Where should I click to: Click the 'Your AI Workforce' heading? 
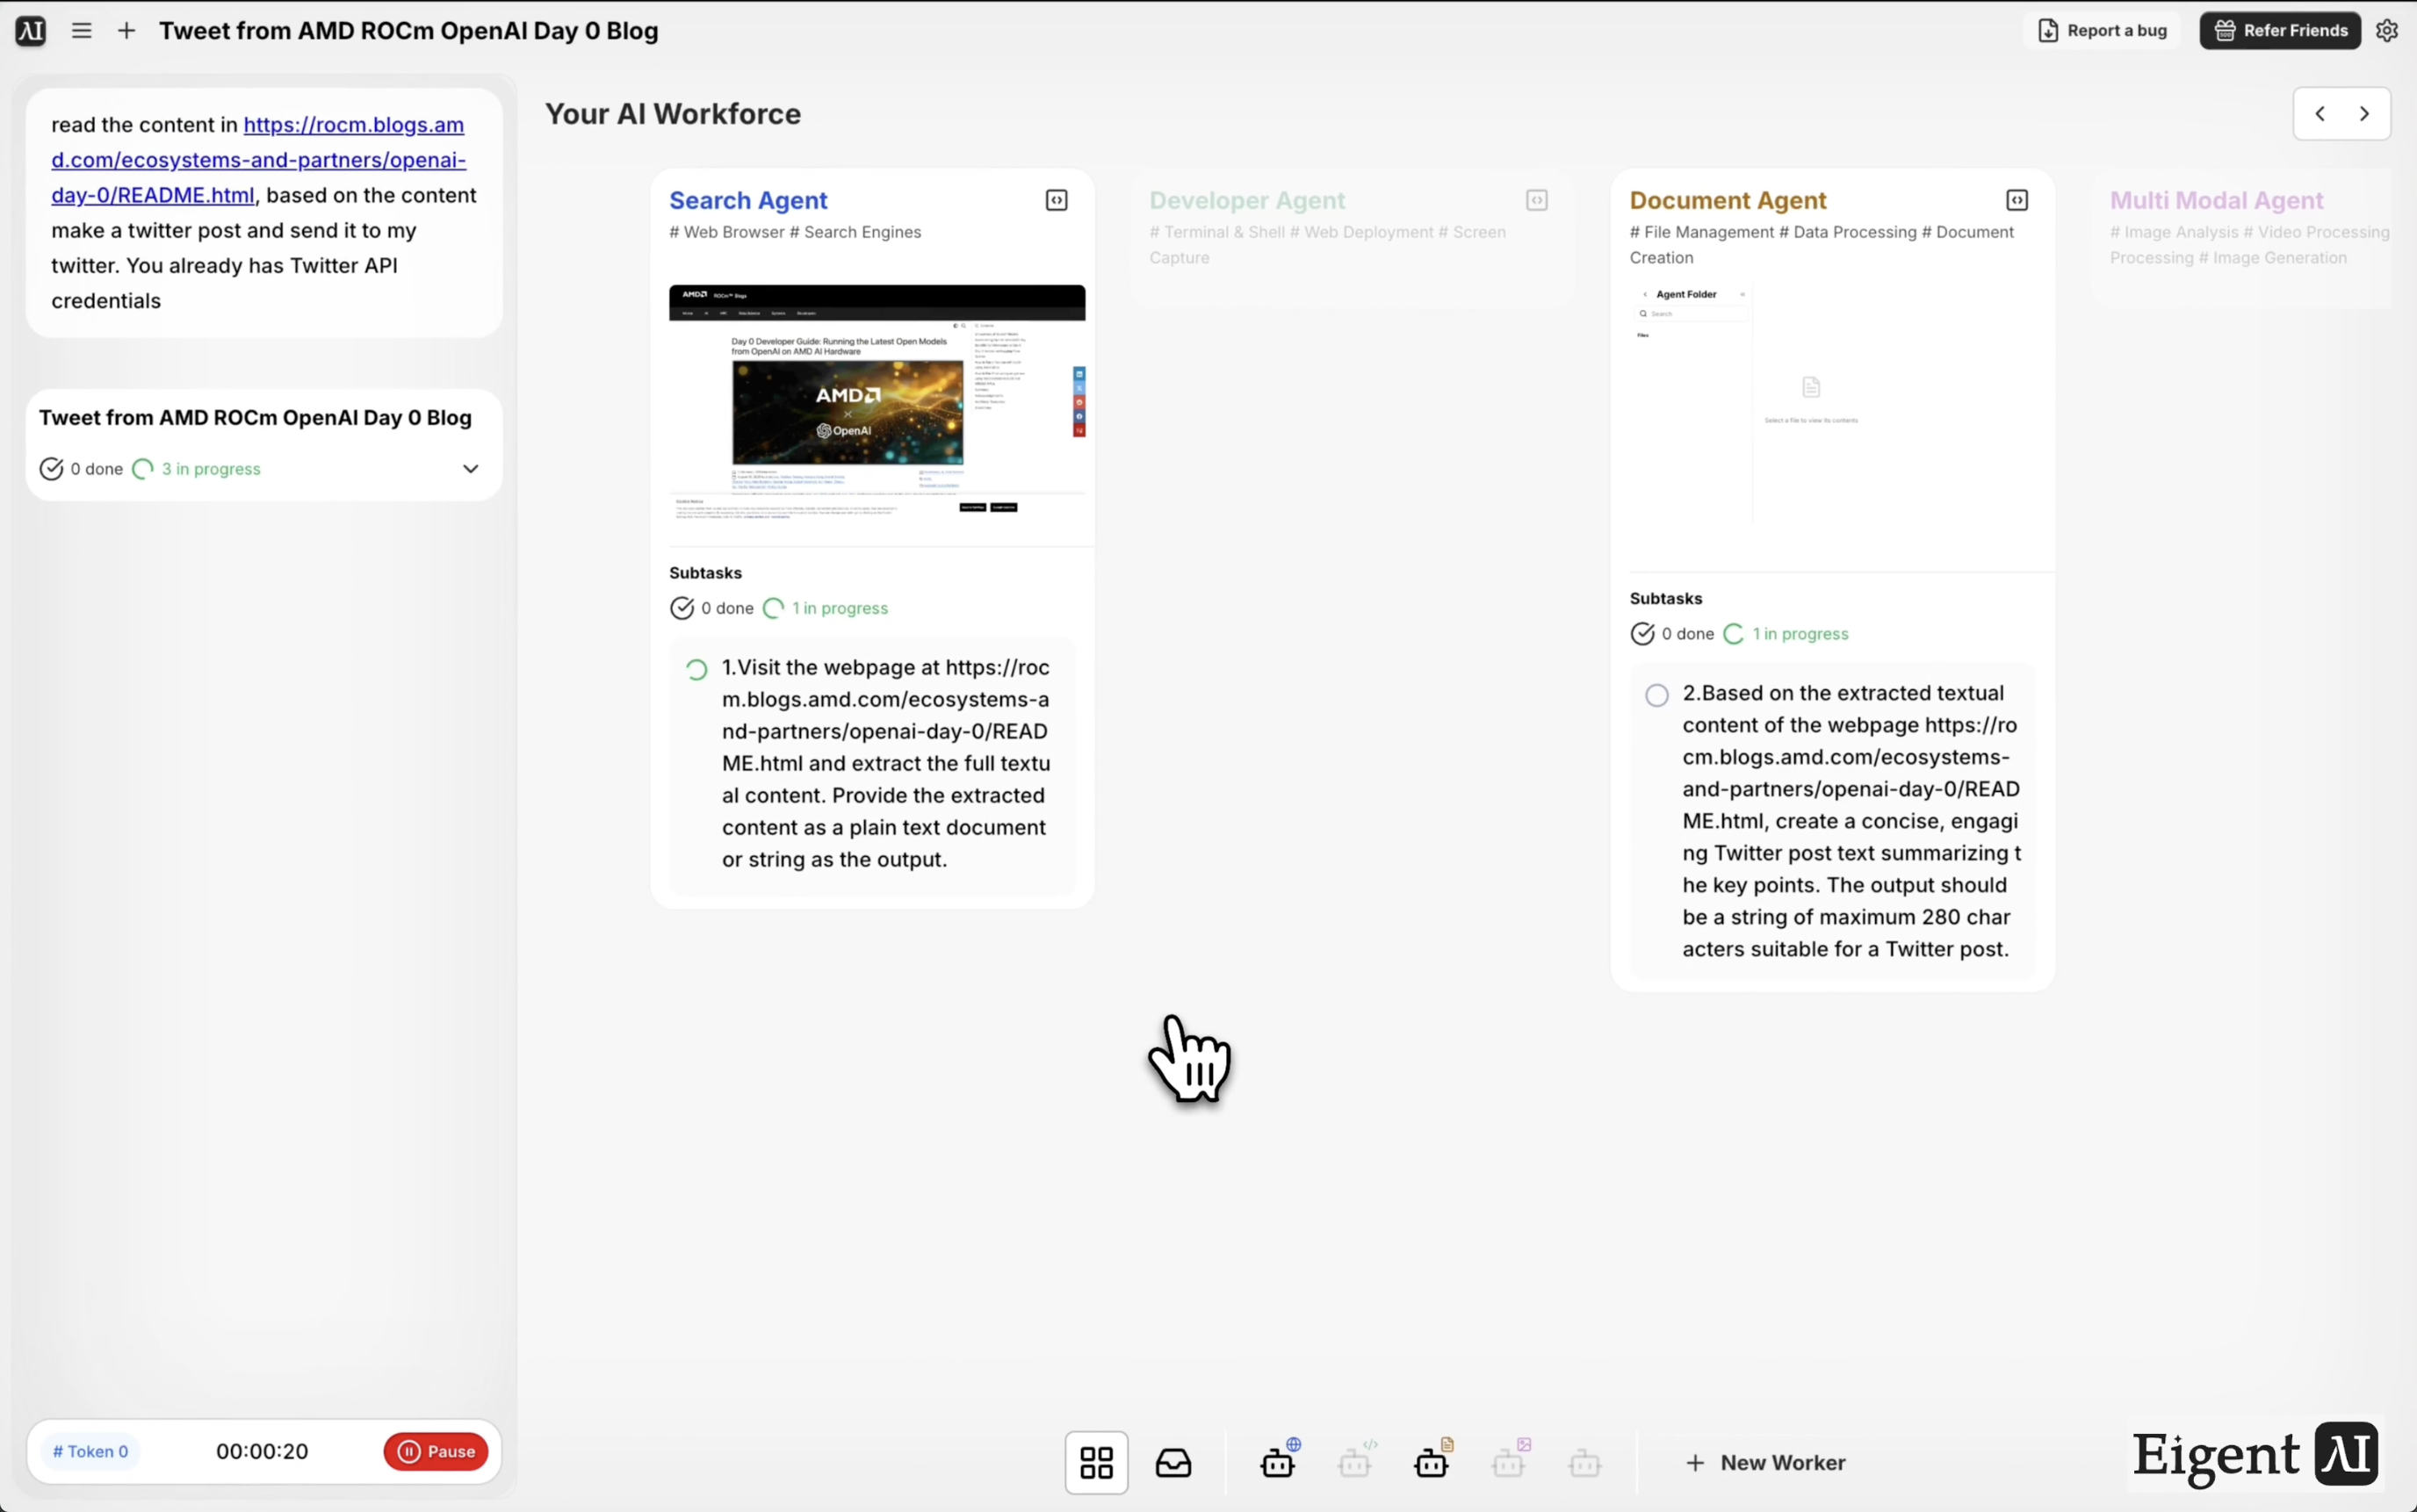pos(672,114)
